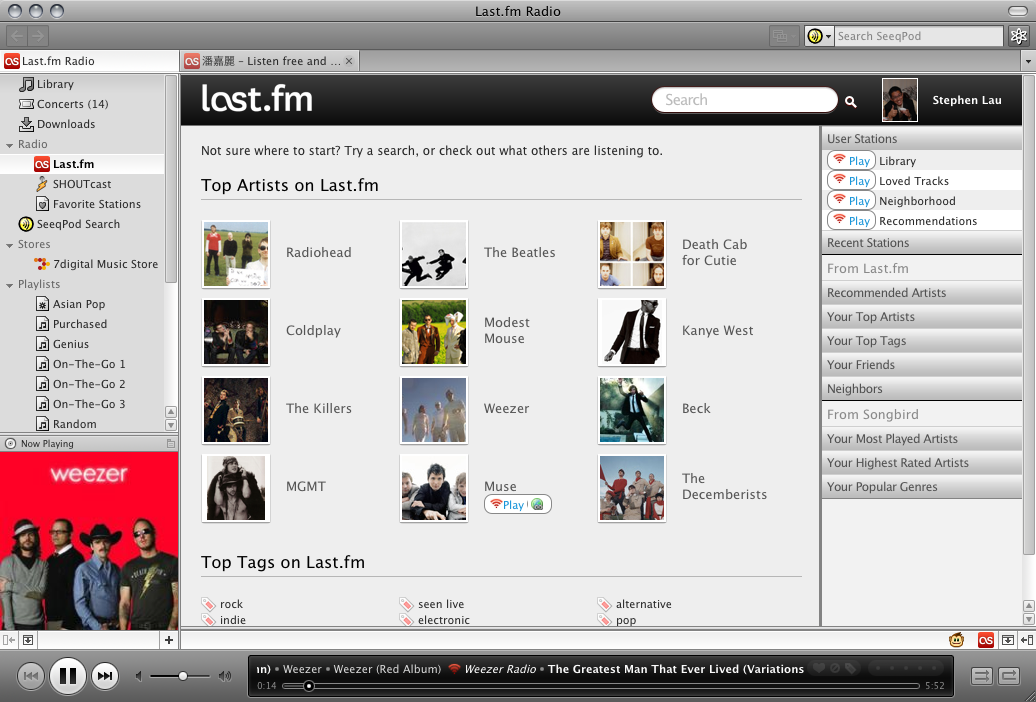Collapse the Stores section

click(9, 245)
